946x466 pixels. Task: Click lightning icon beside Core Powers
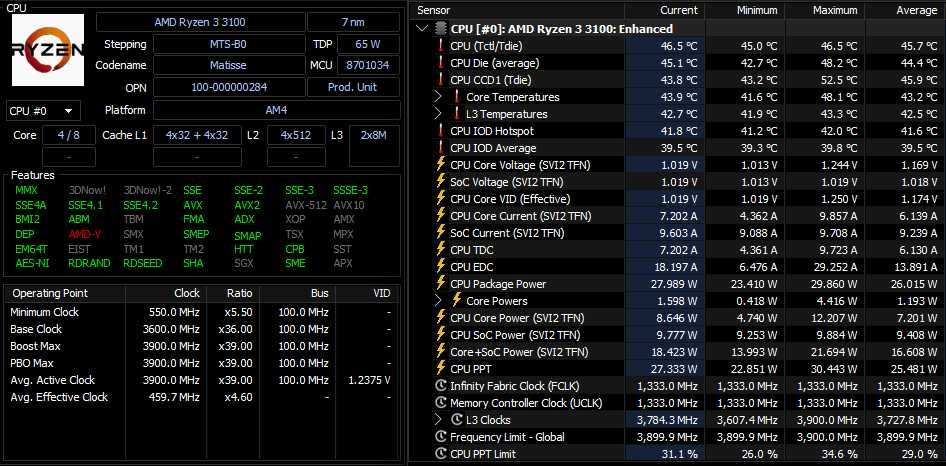(457, 301)
